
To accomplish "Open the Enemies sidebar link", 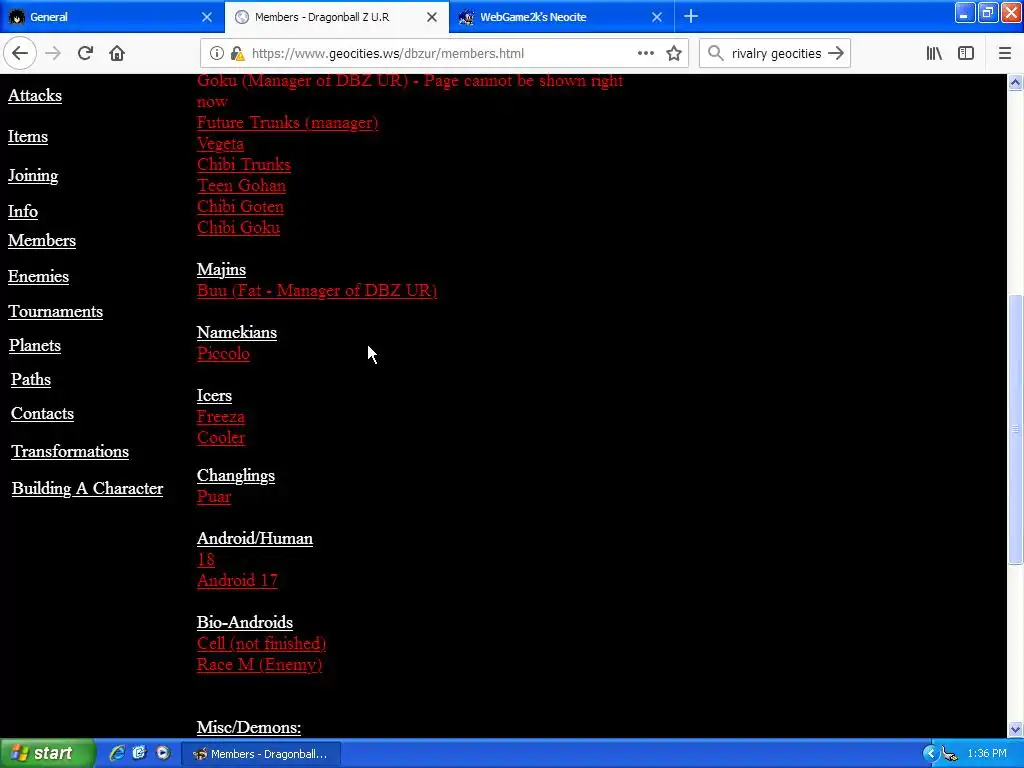I will [38, 277].
